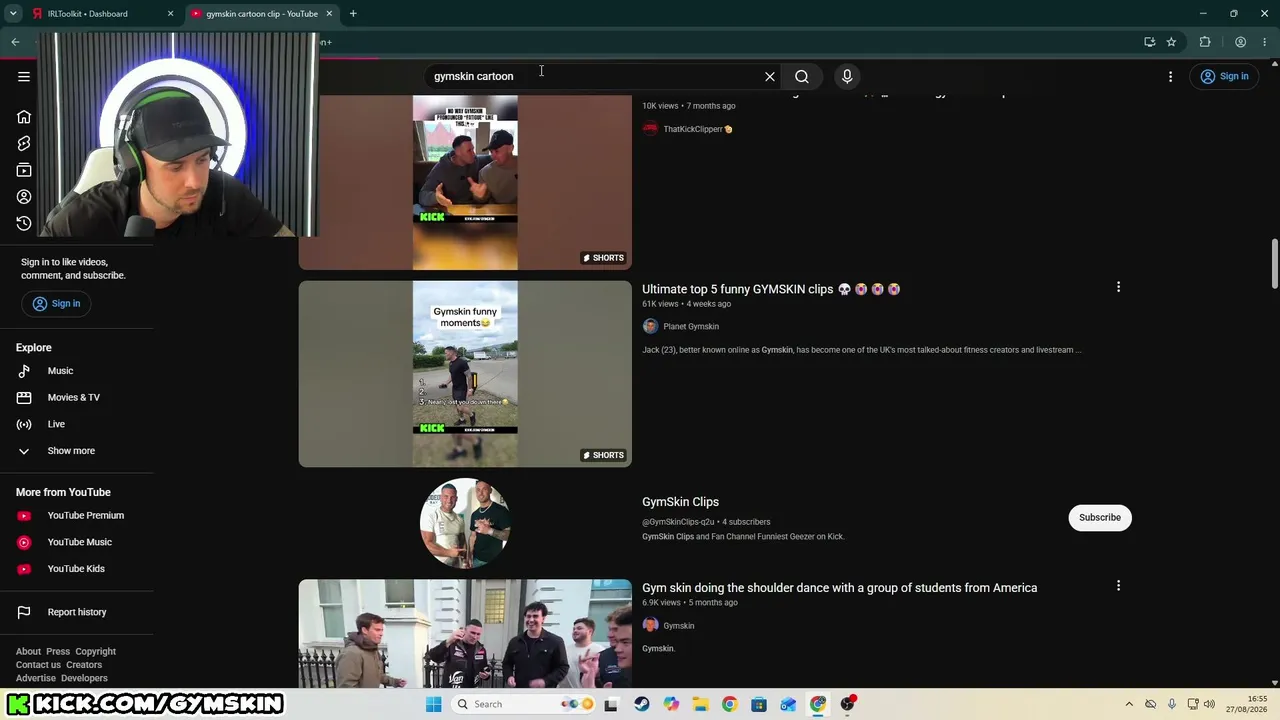Image resolution: width=1280 pixels, height=720 pixels.
Task: Select the gymskin cartoon clip YouTube tab
Action: [262, 14]
